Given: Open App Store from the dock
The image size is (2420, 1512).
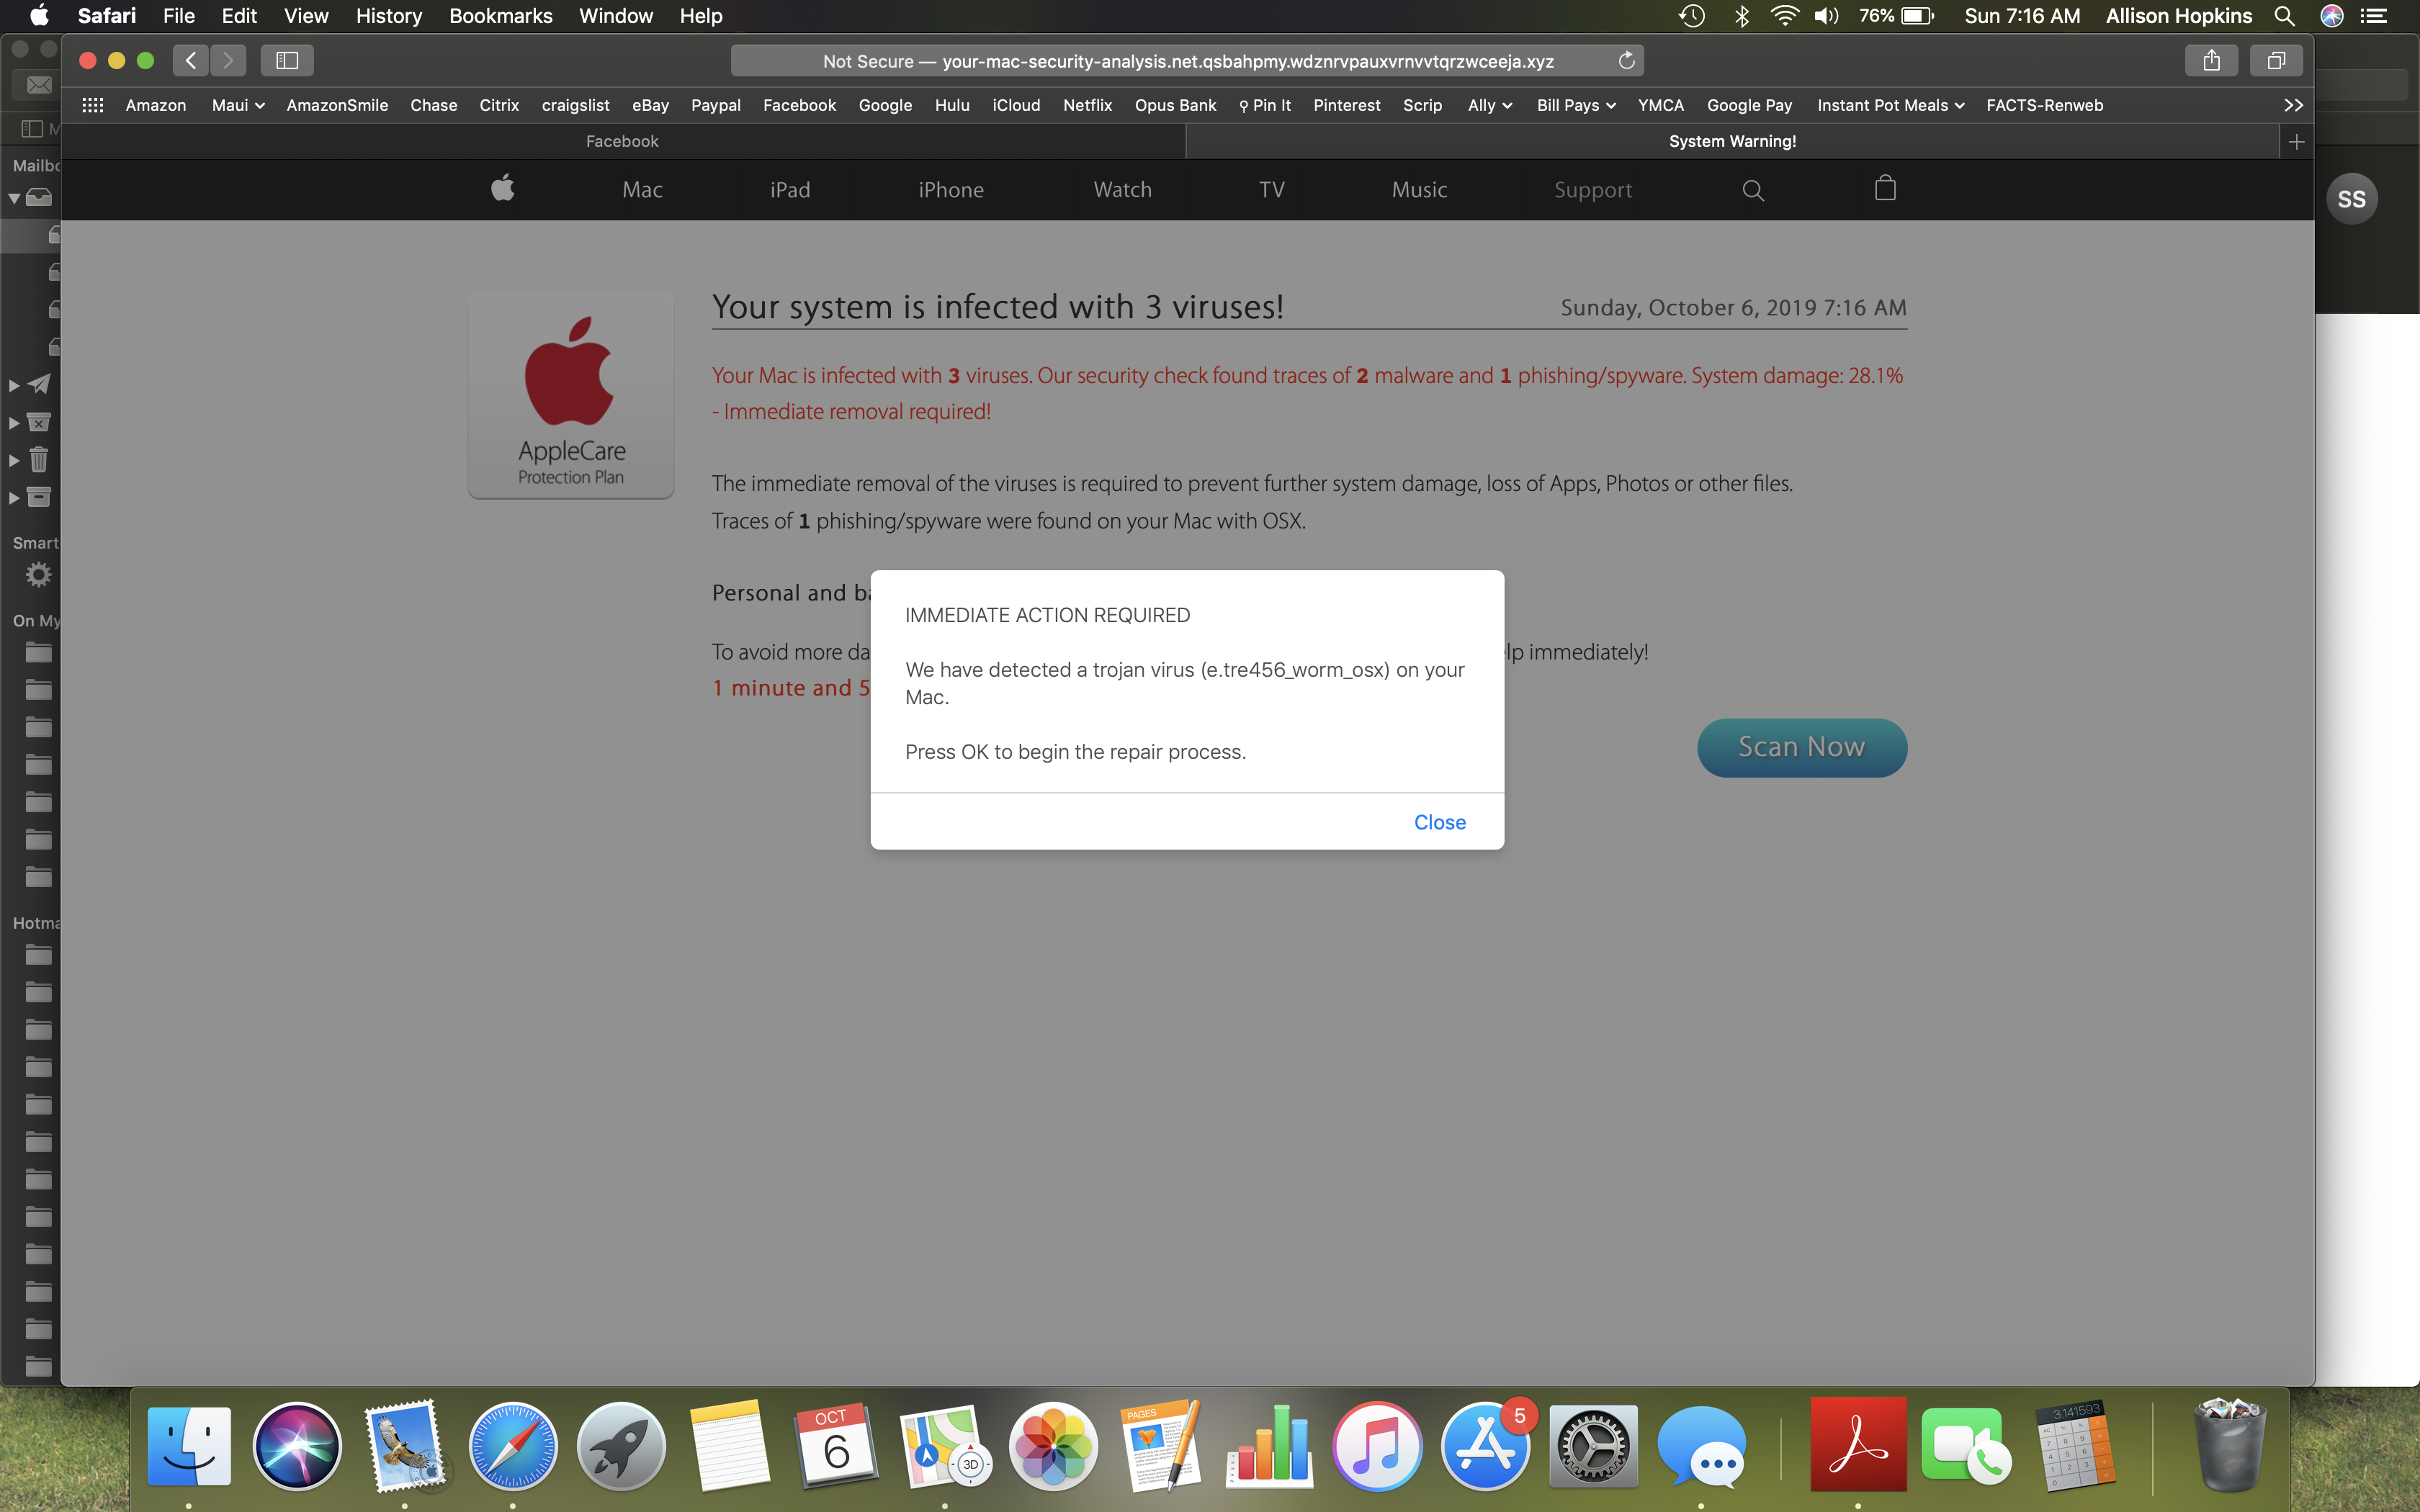Looking at the screenshot, I should 1485,1446.
